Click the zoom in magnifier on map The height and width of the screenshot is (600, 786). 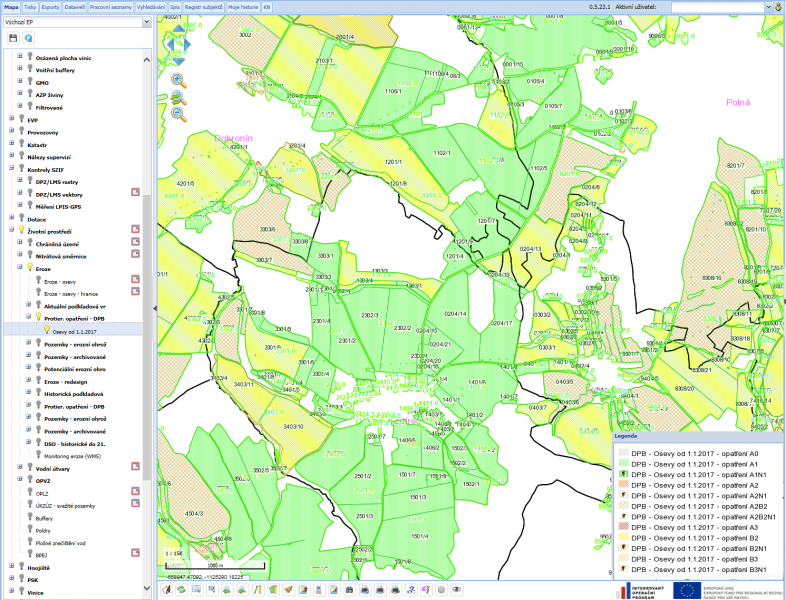pyautogui.click(x=178, y=80)
